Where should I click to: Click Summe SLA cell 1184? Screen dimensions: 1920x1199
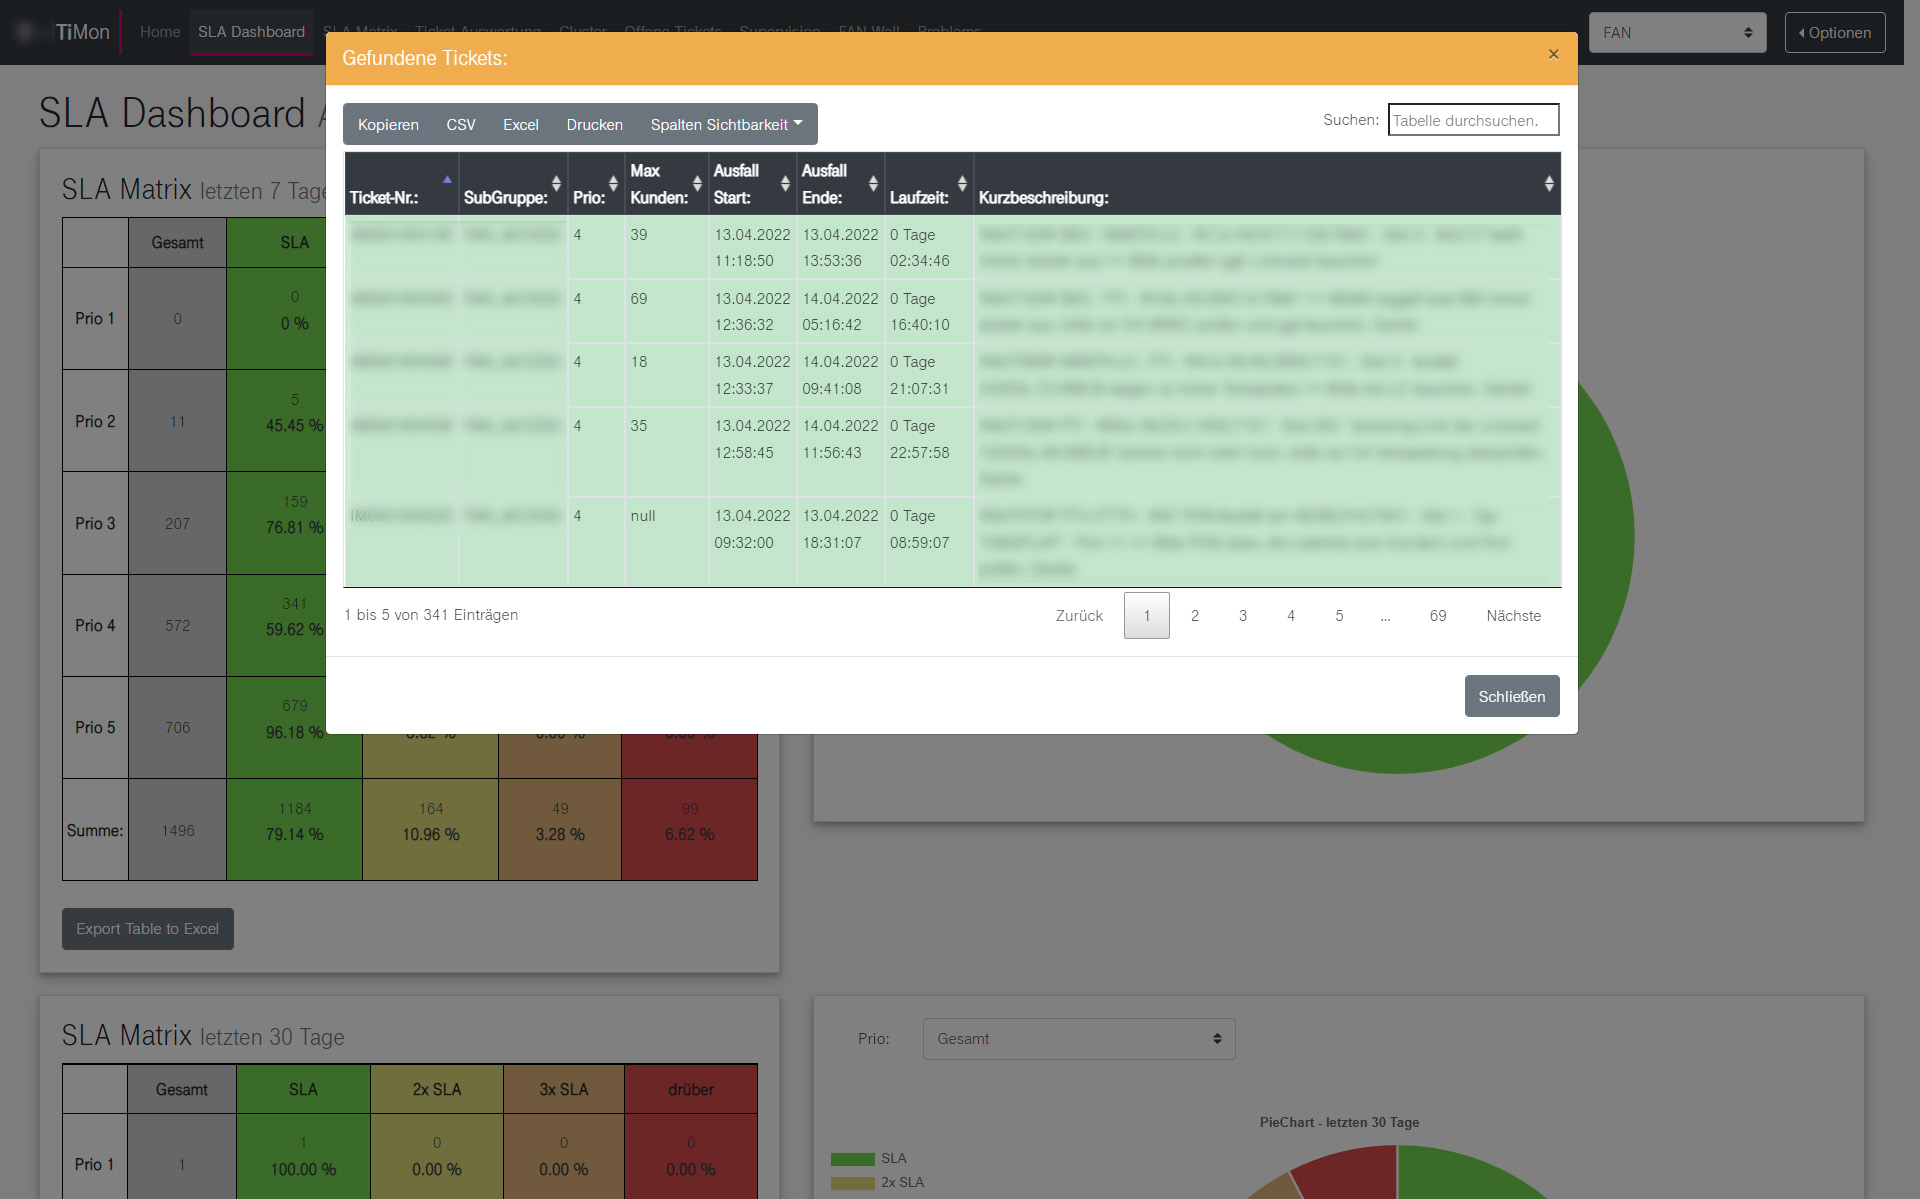point(295,830)
